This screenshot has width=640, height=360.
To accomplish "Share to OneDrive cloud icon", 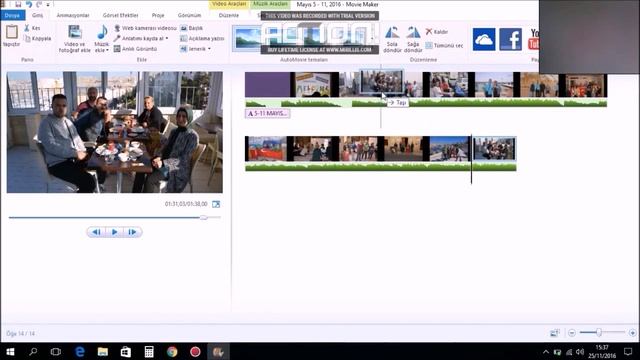I will pyautogui.click(x=484, y=40).
